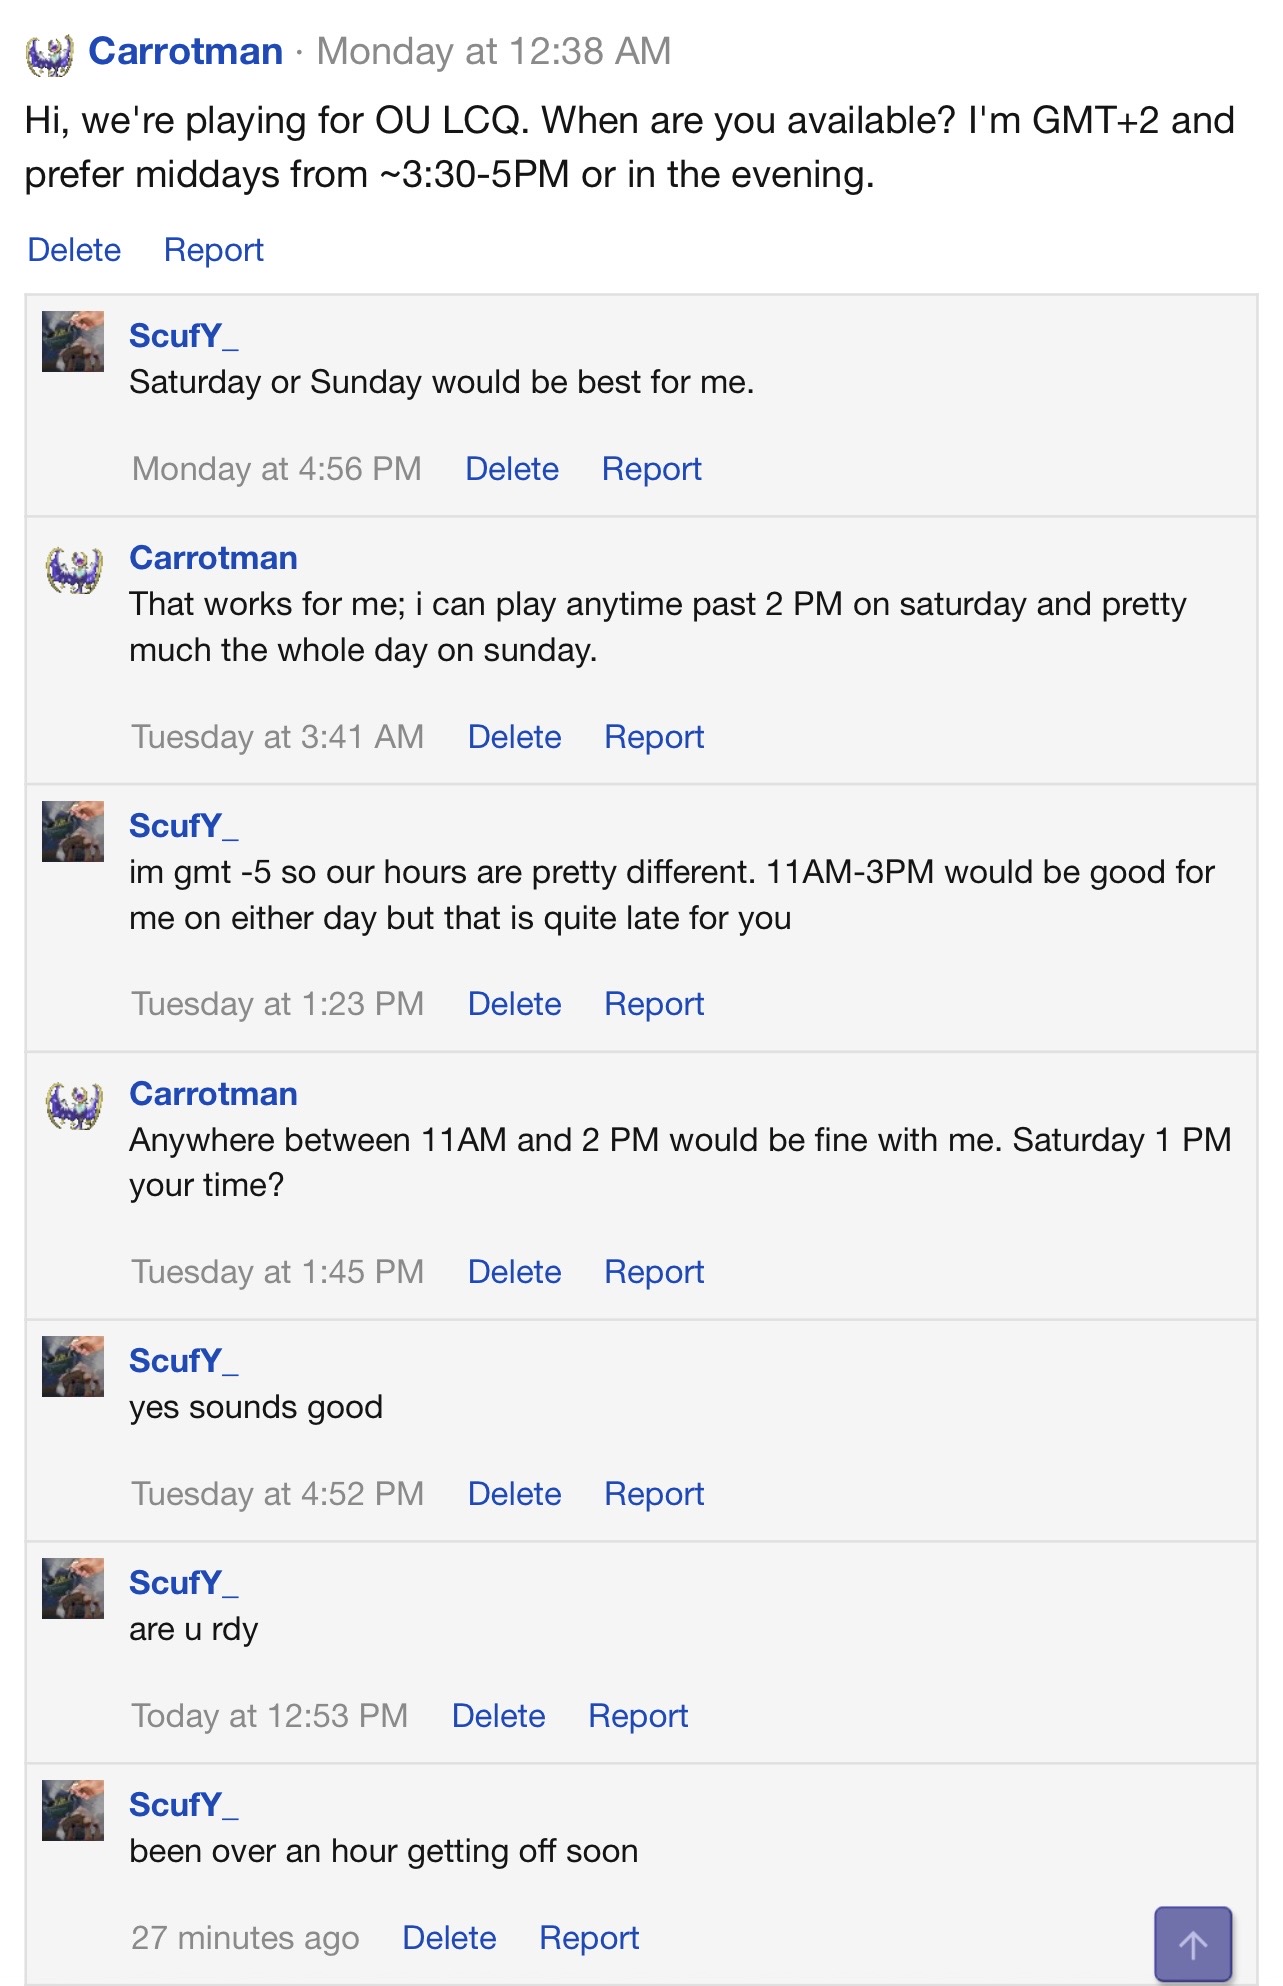This screenshot has height=1986, width=1283.
Task: Click Carrotman's avatar beside "That works for me"
Action: coord(74,570)
